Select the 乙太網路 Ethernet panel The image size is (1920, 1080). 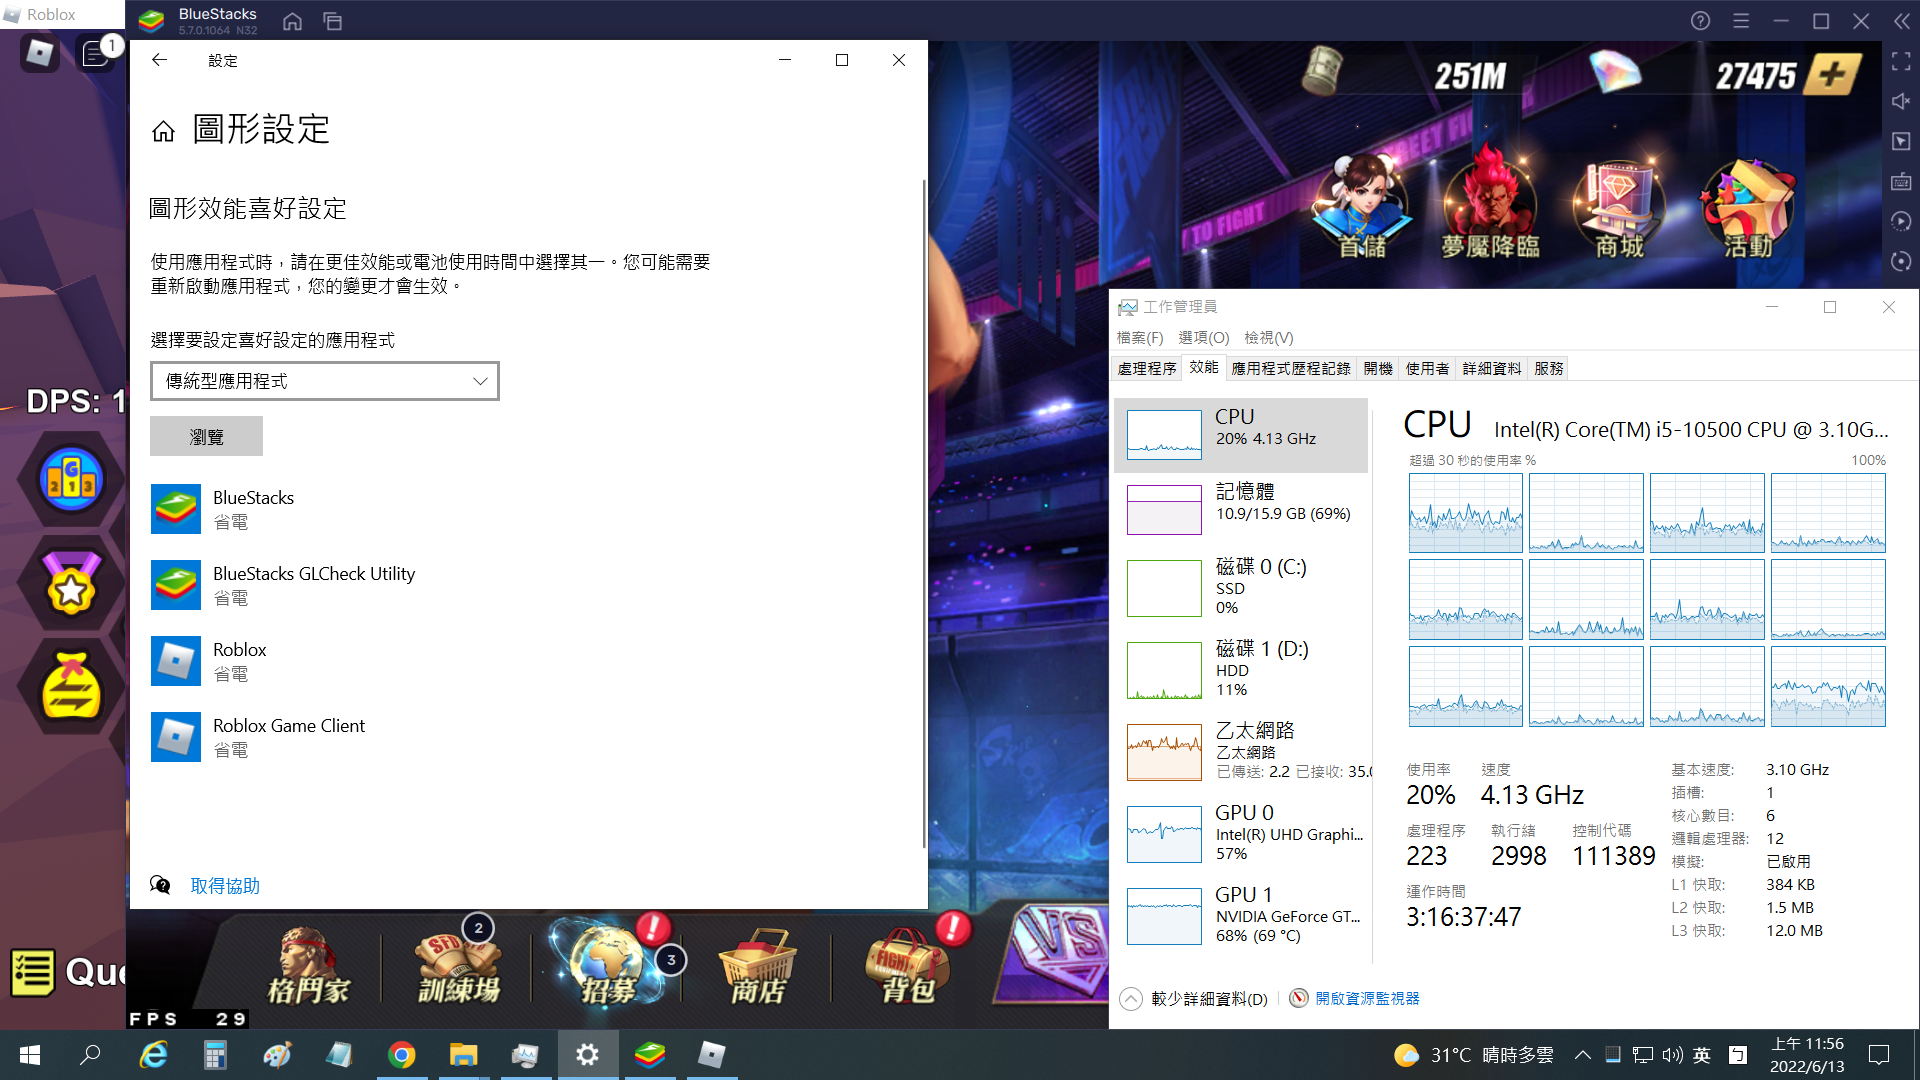pos(1241,753)
